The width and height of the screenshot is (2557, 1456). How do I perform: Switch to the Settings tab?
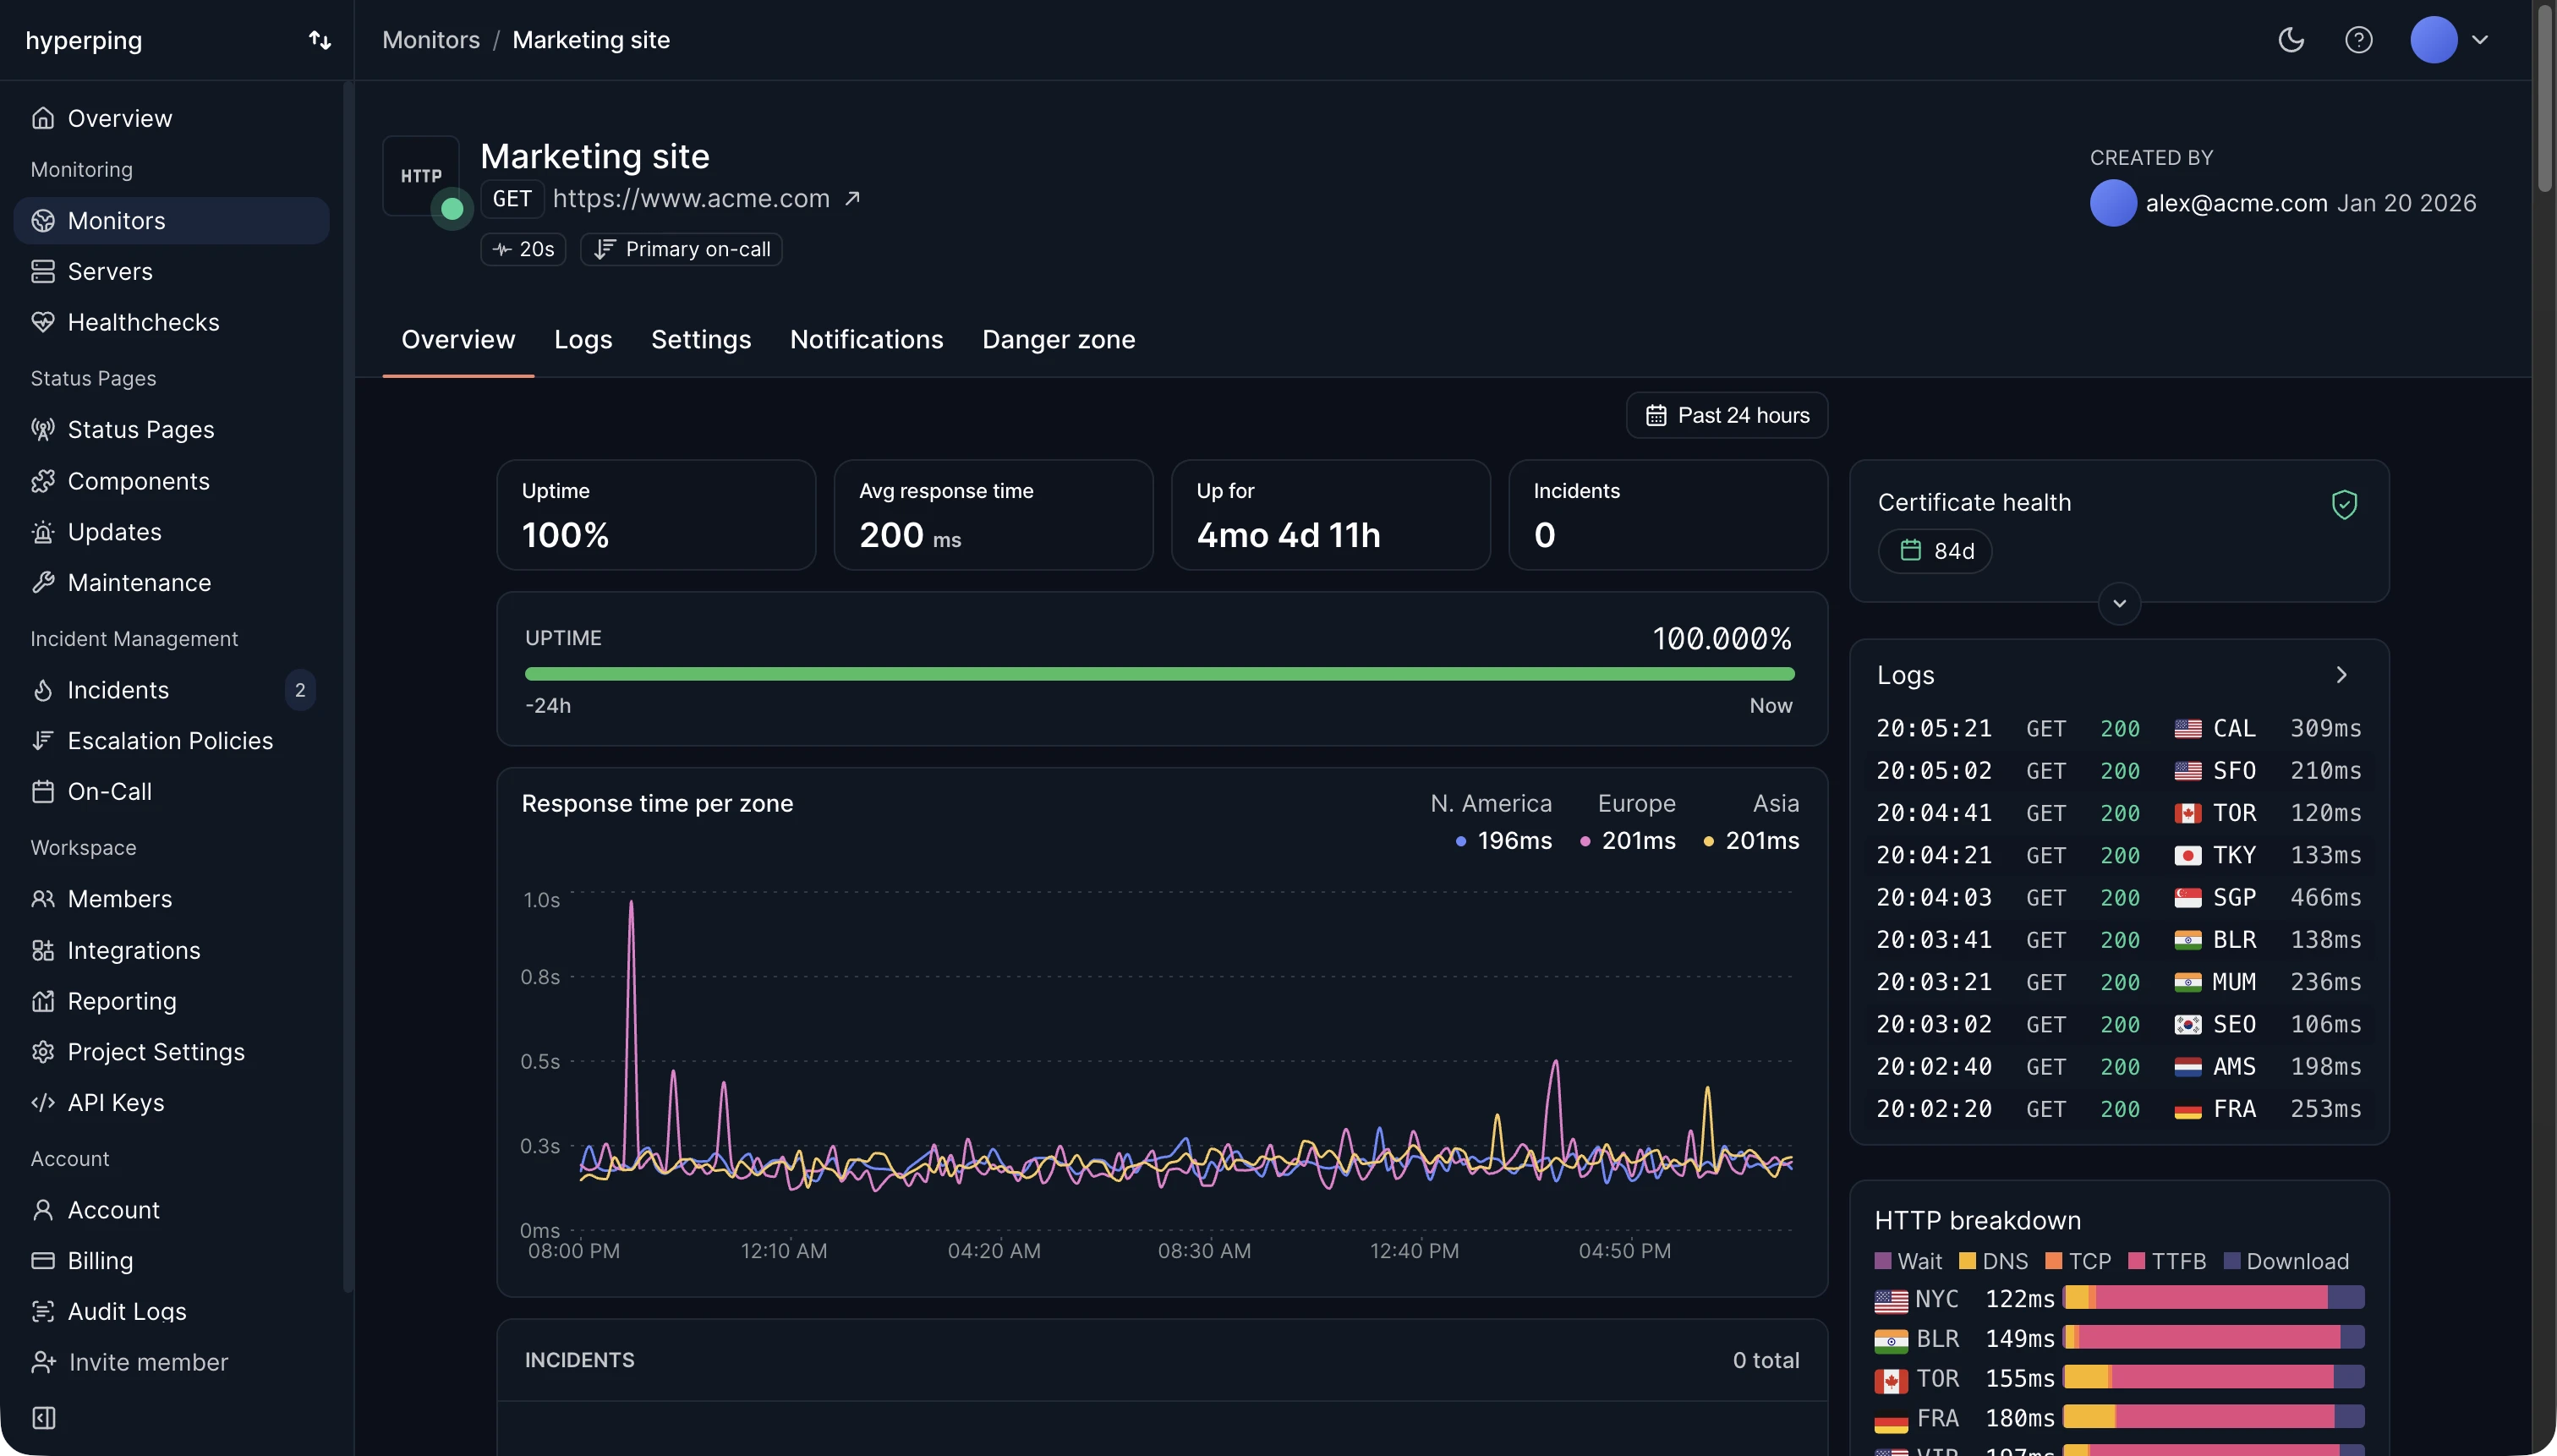701,340
